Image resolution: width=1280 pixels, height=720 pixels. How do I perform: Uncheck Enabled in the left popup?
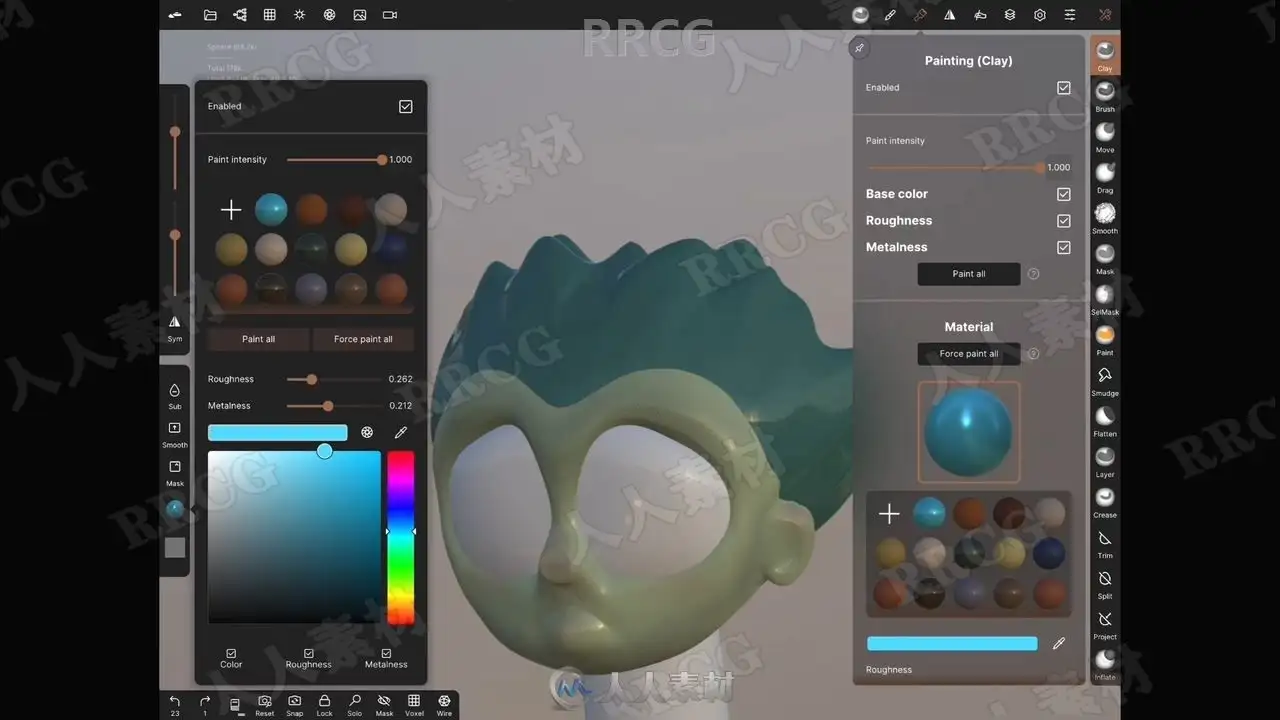[405, 106]
